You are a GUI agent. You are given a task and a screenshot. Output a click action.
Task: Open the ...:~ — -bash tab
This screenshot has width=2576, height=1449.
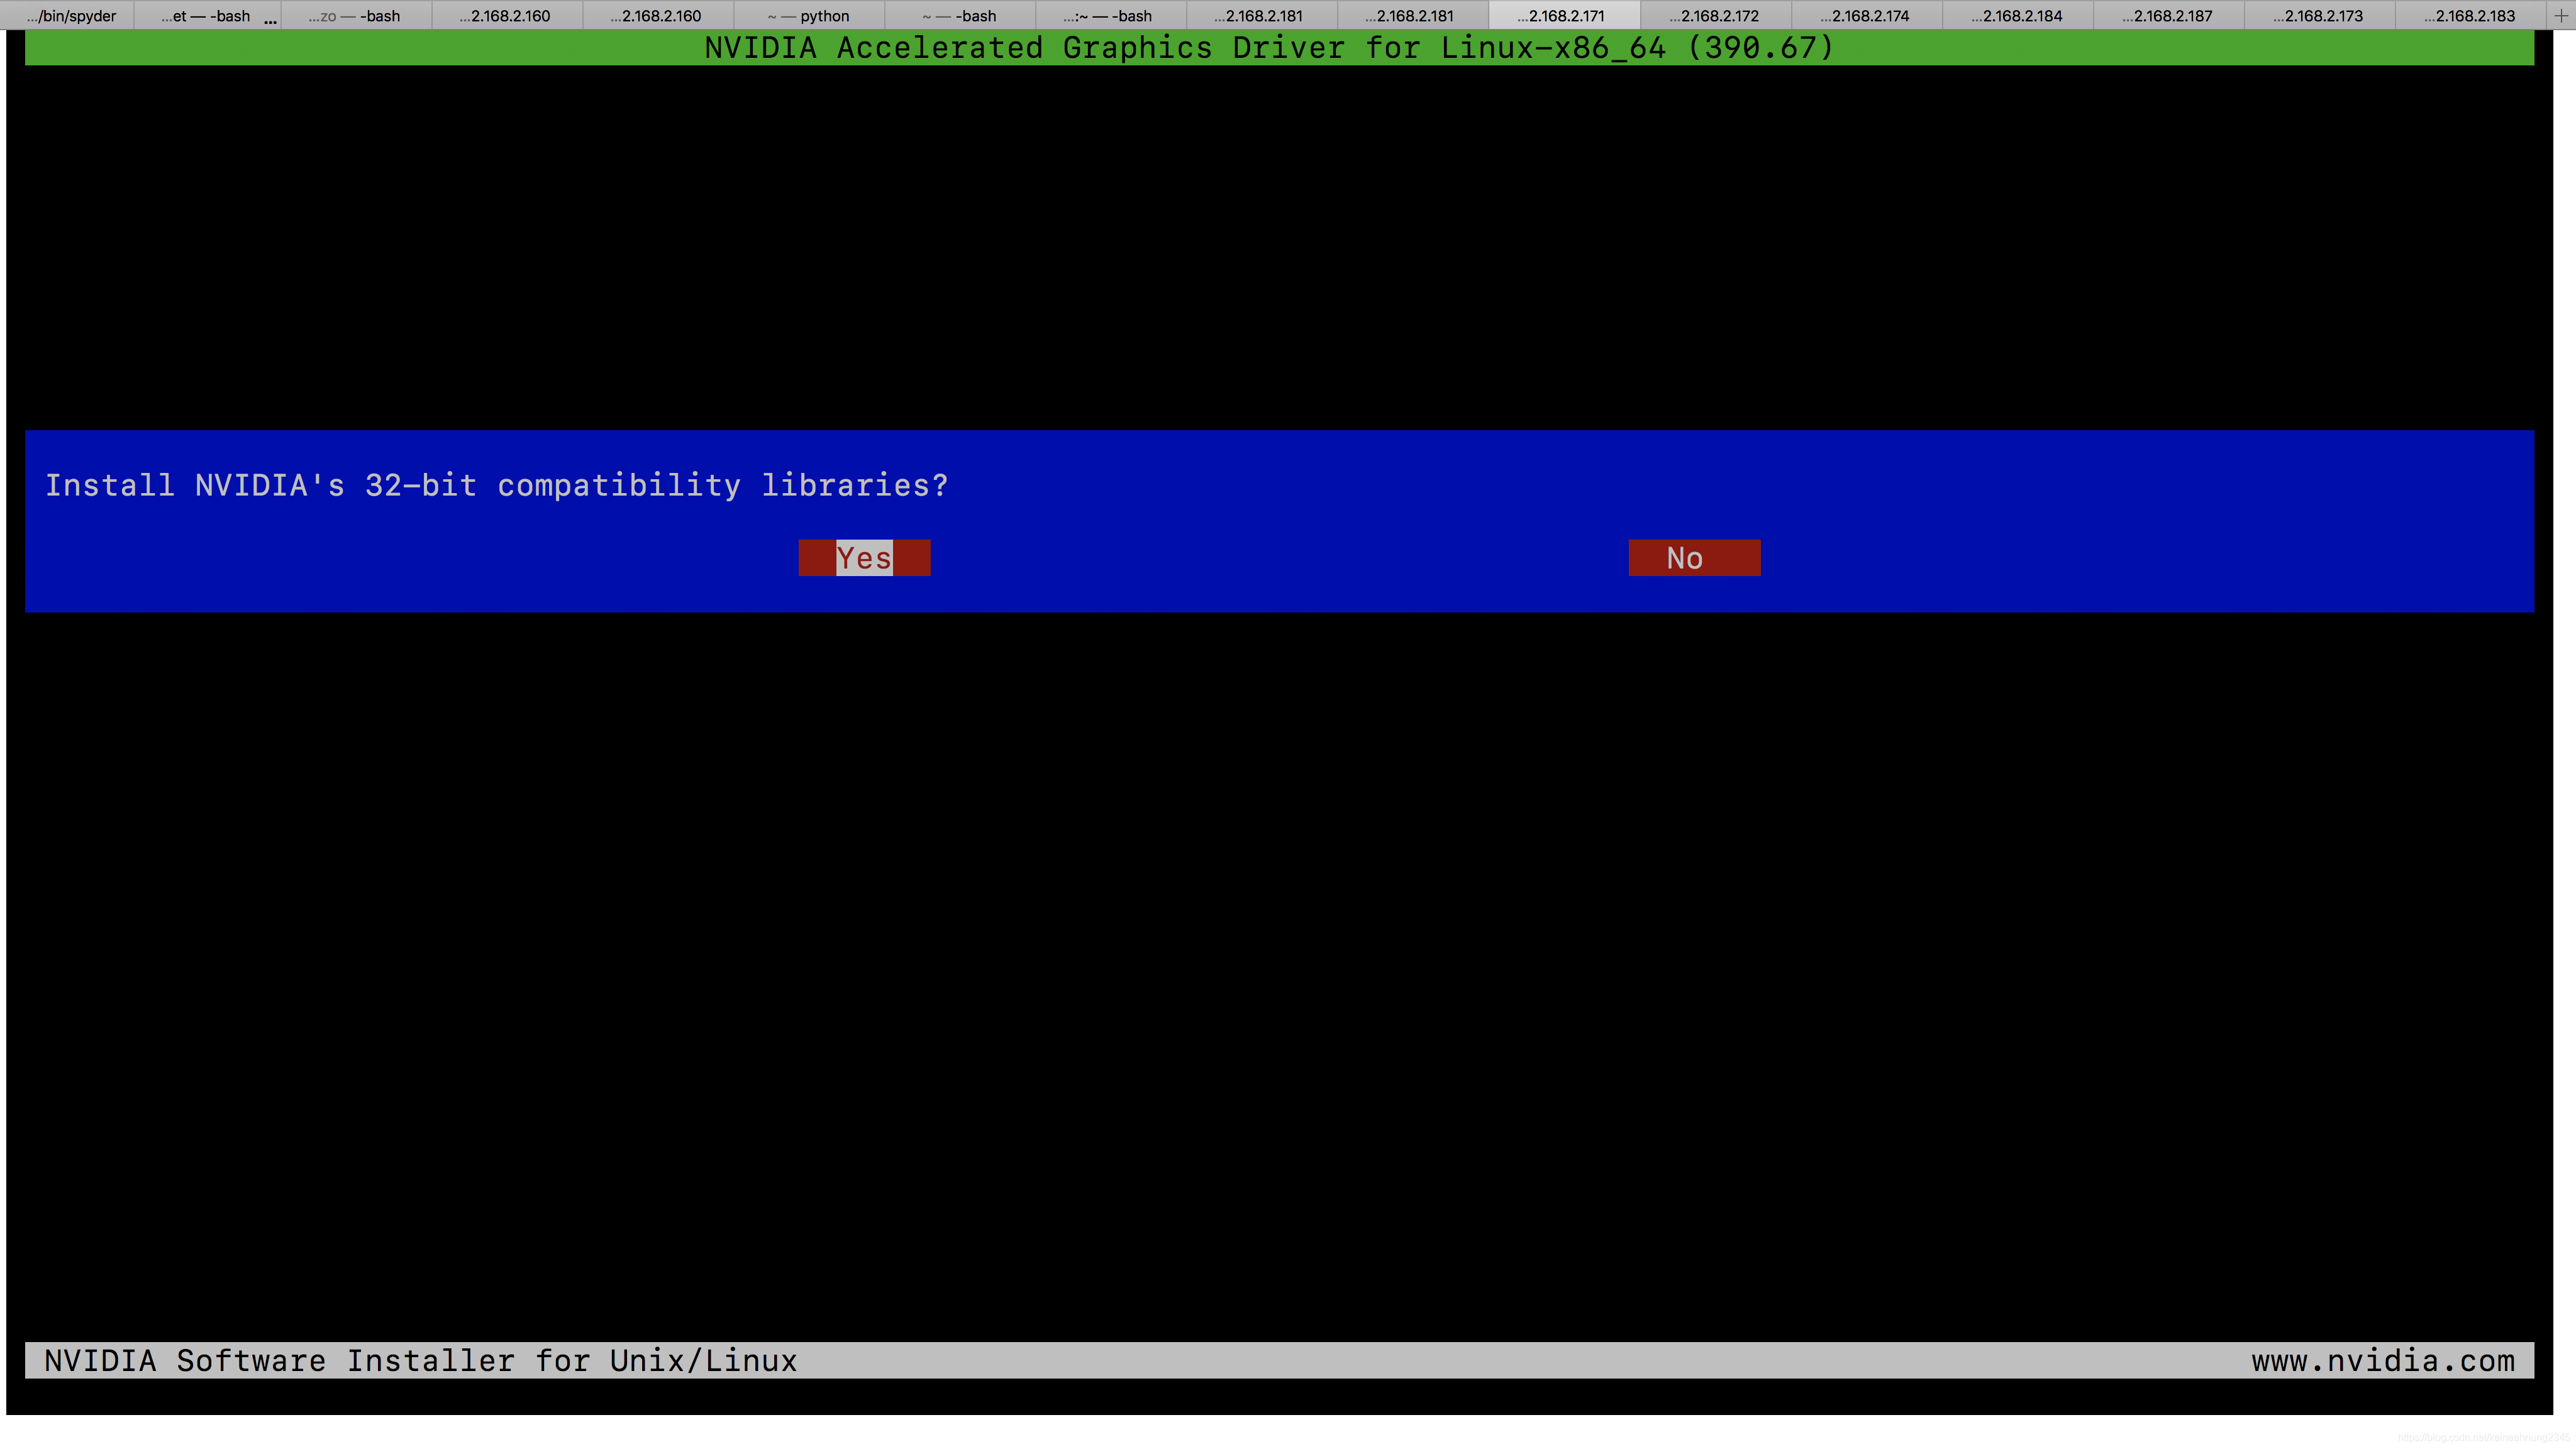(1109, 16)
